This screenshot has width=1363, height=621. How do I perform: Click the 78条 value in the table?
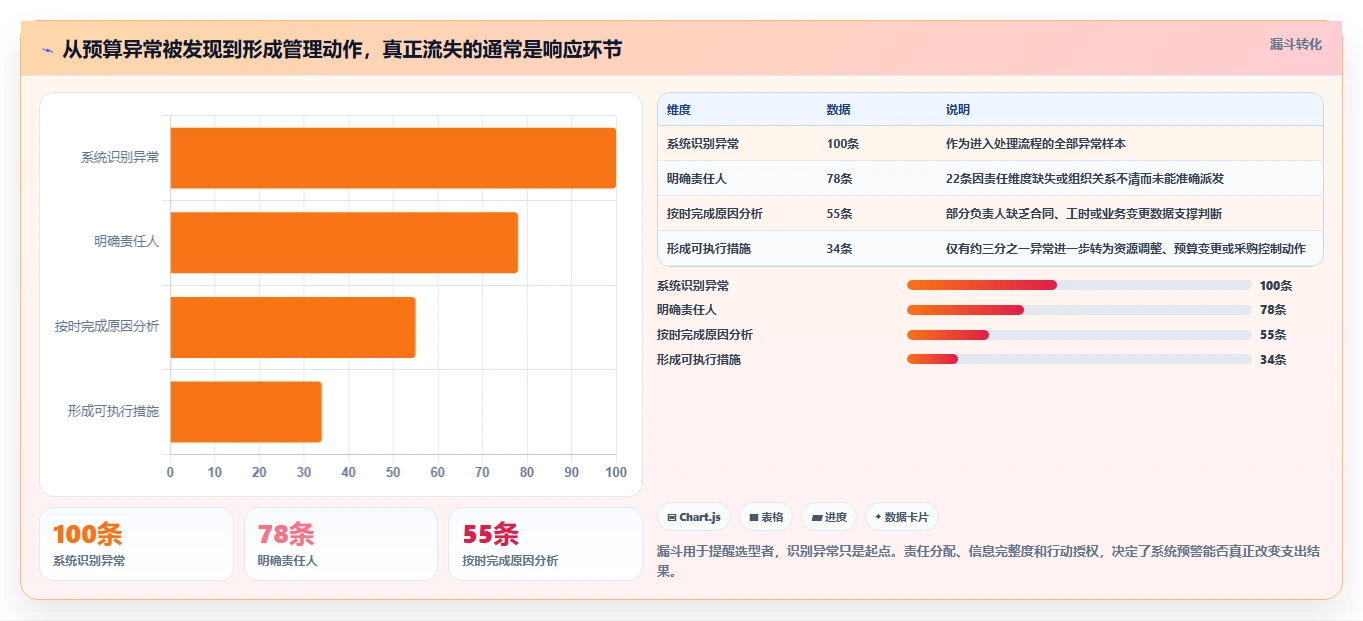[x=840, y=179]
